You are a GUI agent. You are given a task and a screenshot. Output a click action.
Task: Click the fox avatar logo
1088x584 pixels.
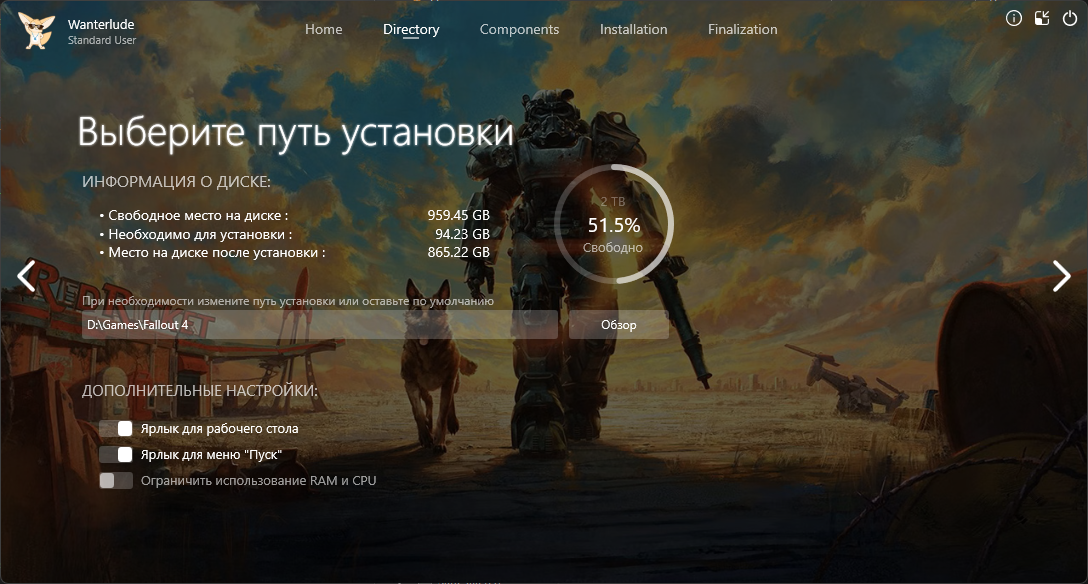(x=36, y=31)
